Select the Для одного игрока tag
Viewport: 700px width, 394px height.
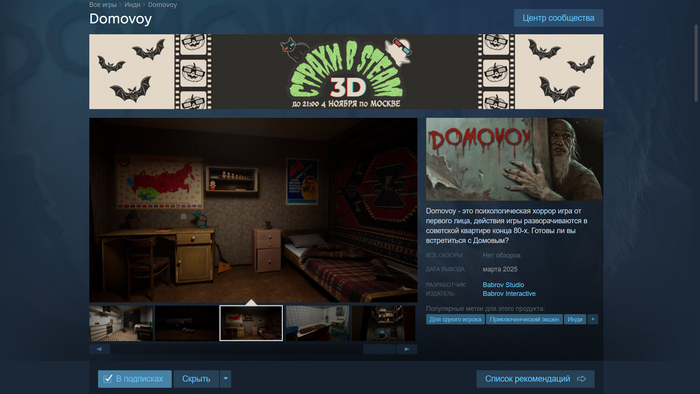click(455, 319)
